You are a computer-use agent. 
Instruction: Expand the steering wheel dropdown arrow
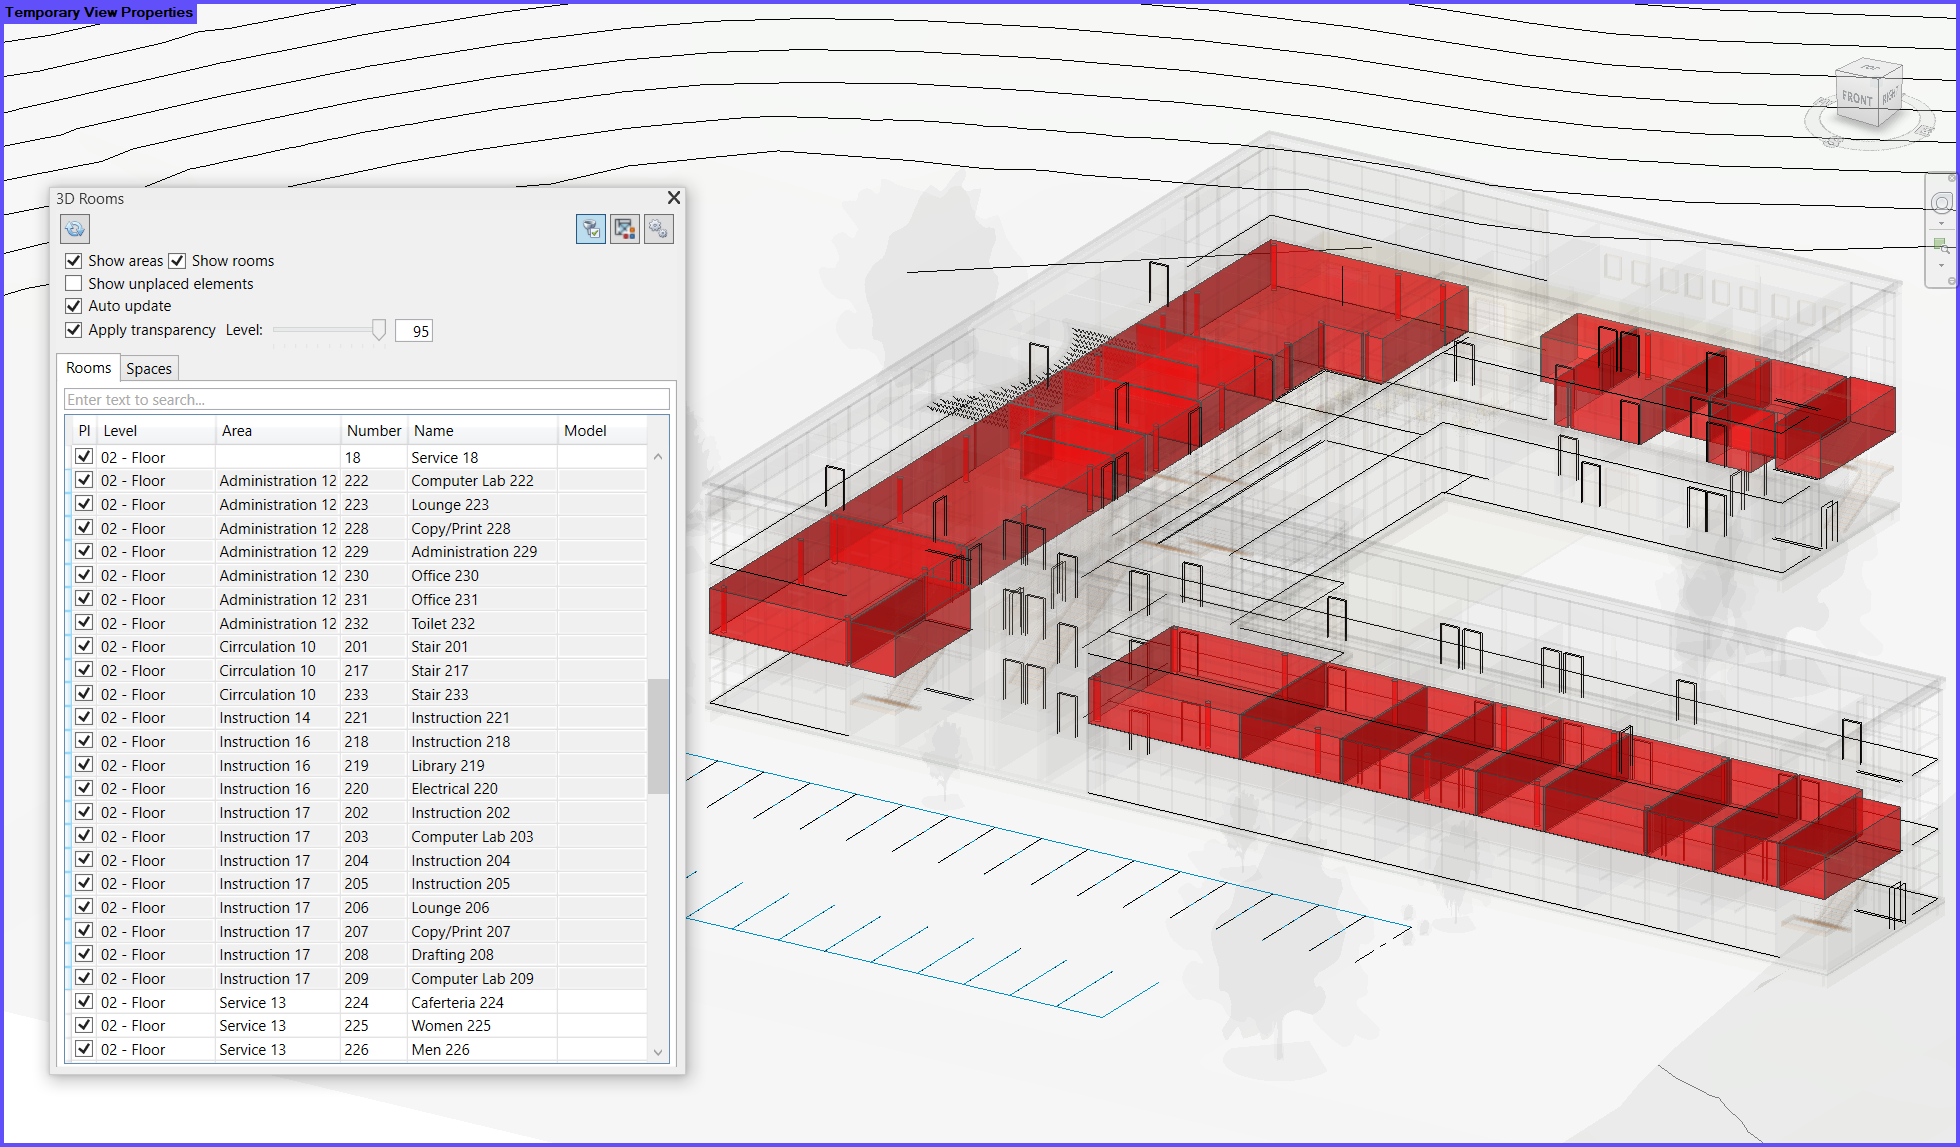(1941, 224)
